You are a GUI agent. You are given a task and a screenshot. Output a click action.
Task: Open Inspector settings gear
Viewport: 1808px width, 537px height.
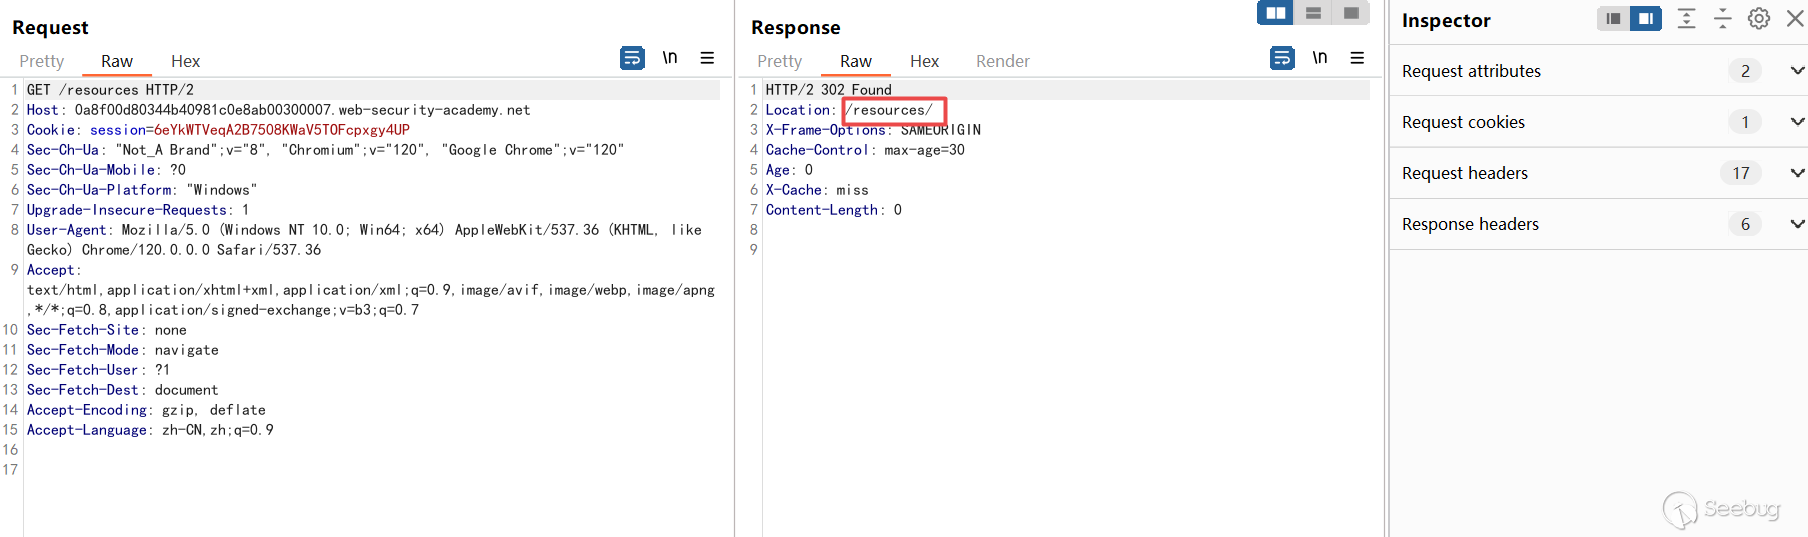[x=1759, y=19]
